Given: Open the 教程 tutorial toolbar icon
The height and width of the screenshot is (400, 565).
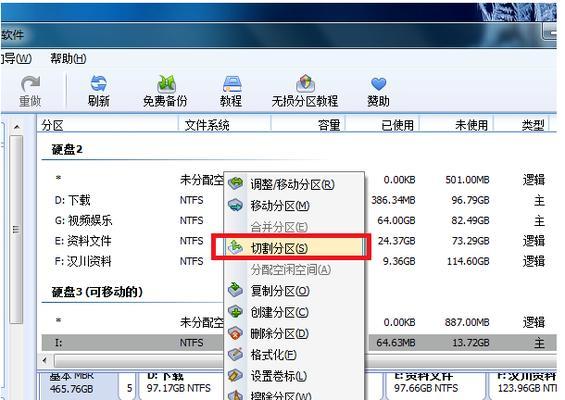Looking at the screenshot, I should coord(231,91).
